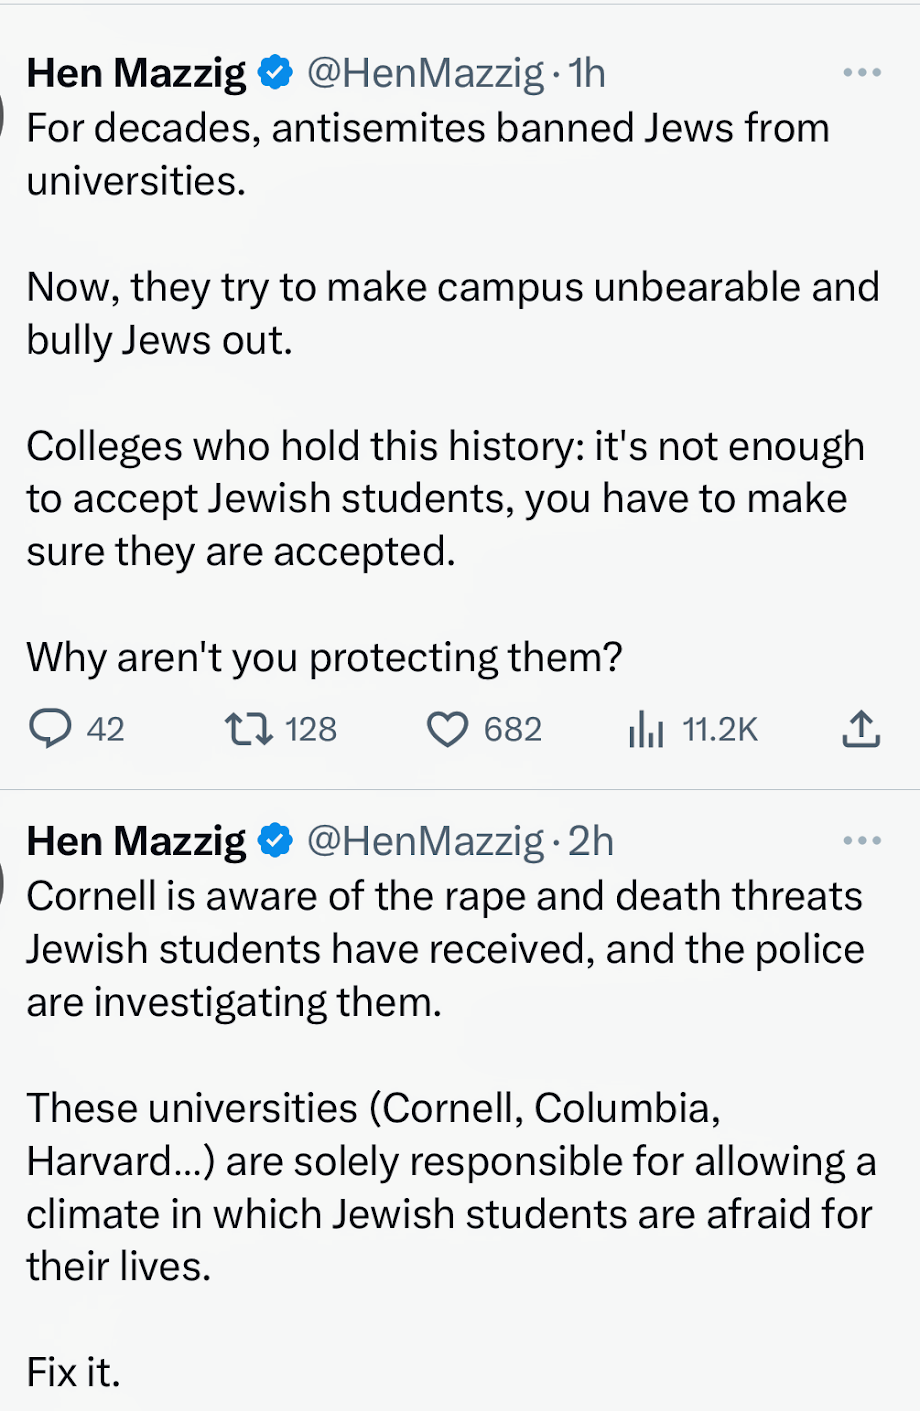Open the tweet via its 2h timestamp

[591, 841]
